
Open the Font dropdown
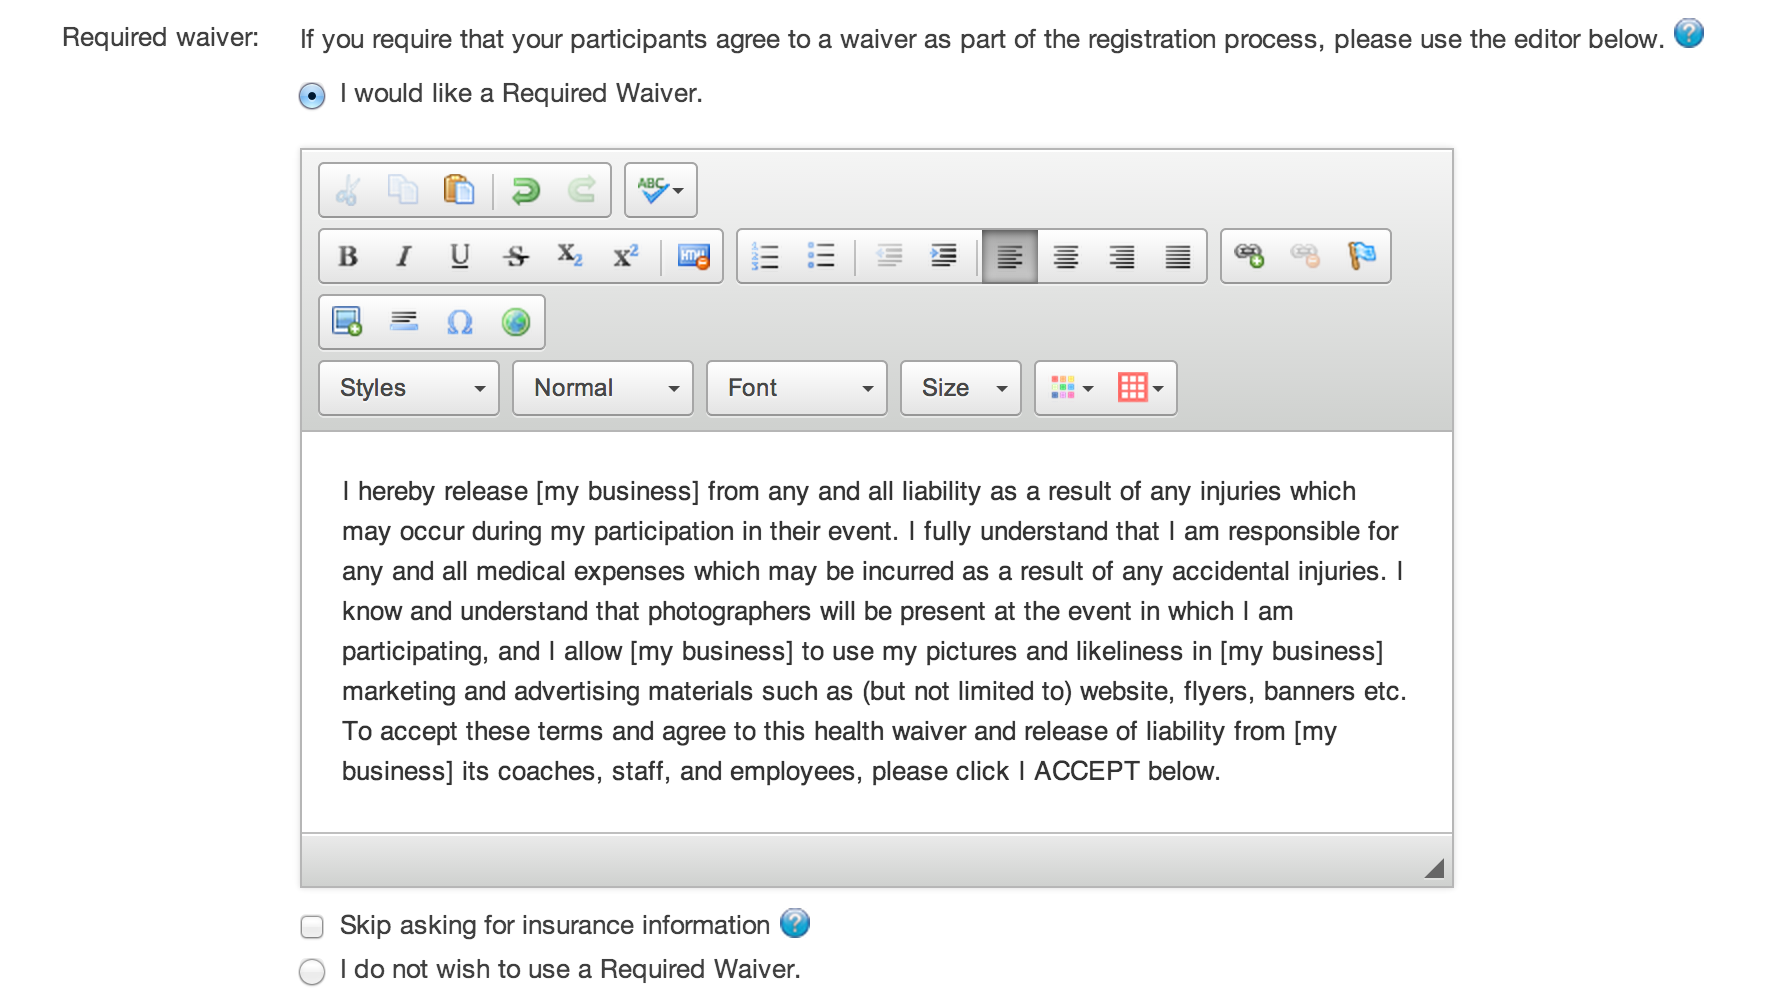coord(797,388)
